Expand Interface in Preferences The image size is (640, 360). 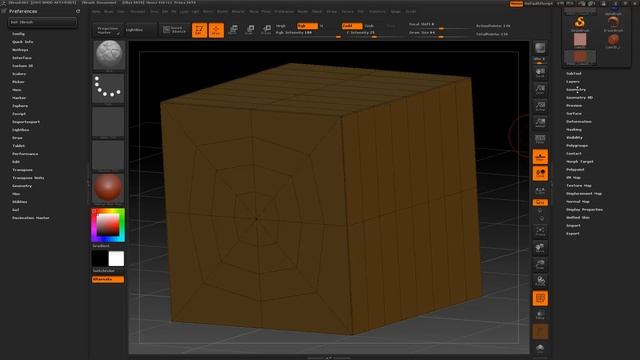(22, 58)
